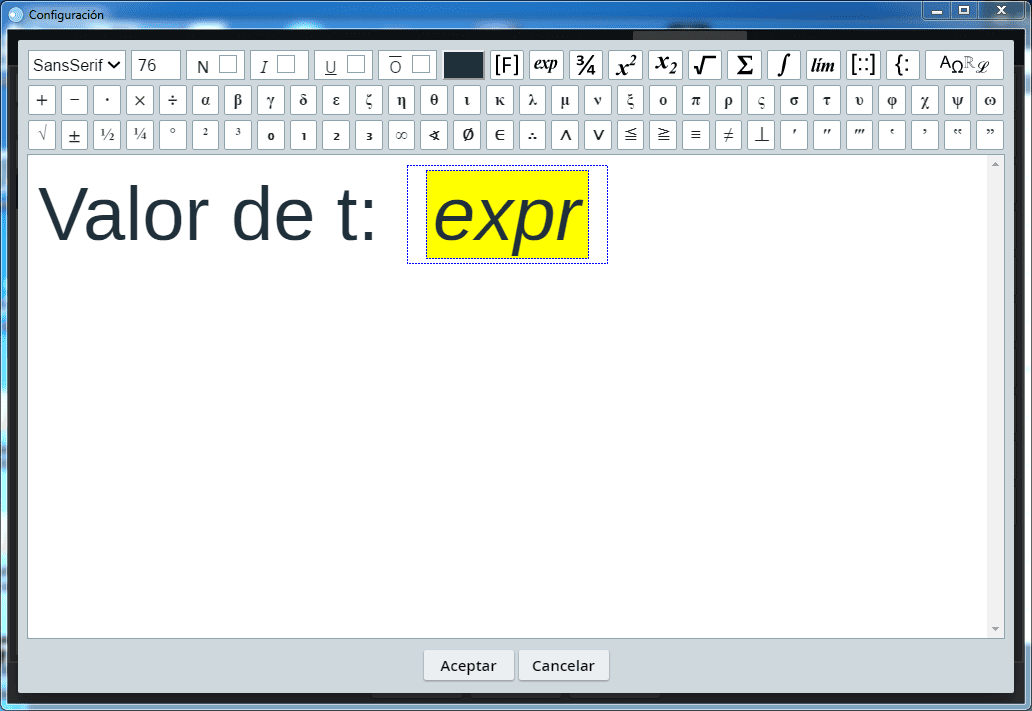
Task: Click the Aceptar button
Action: 468,666
